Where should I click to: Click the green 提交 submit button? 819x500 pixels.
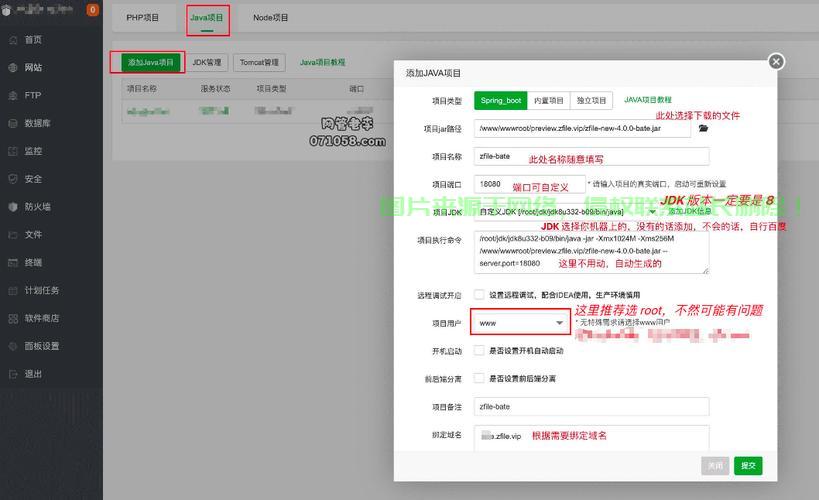point(747,465)
